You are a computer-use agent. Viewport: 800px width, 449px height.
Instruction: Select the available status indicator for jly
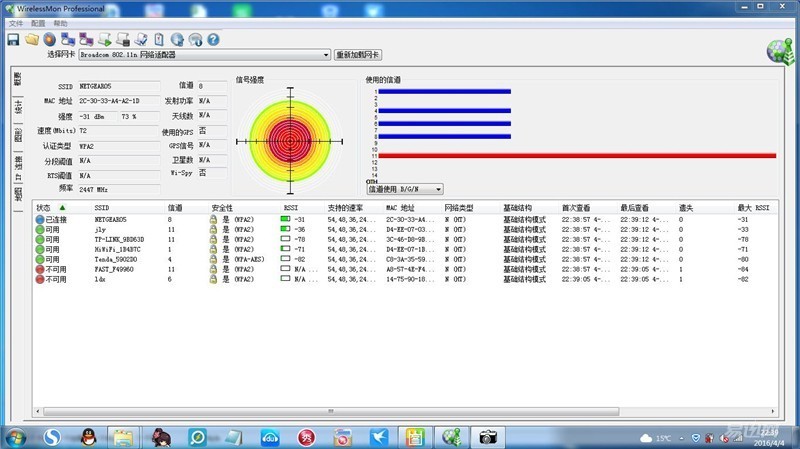tap(40, 229)
